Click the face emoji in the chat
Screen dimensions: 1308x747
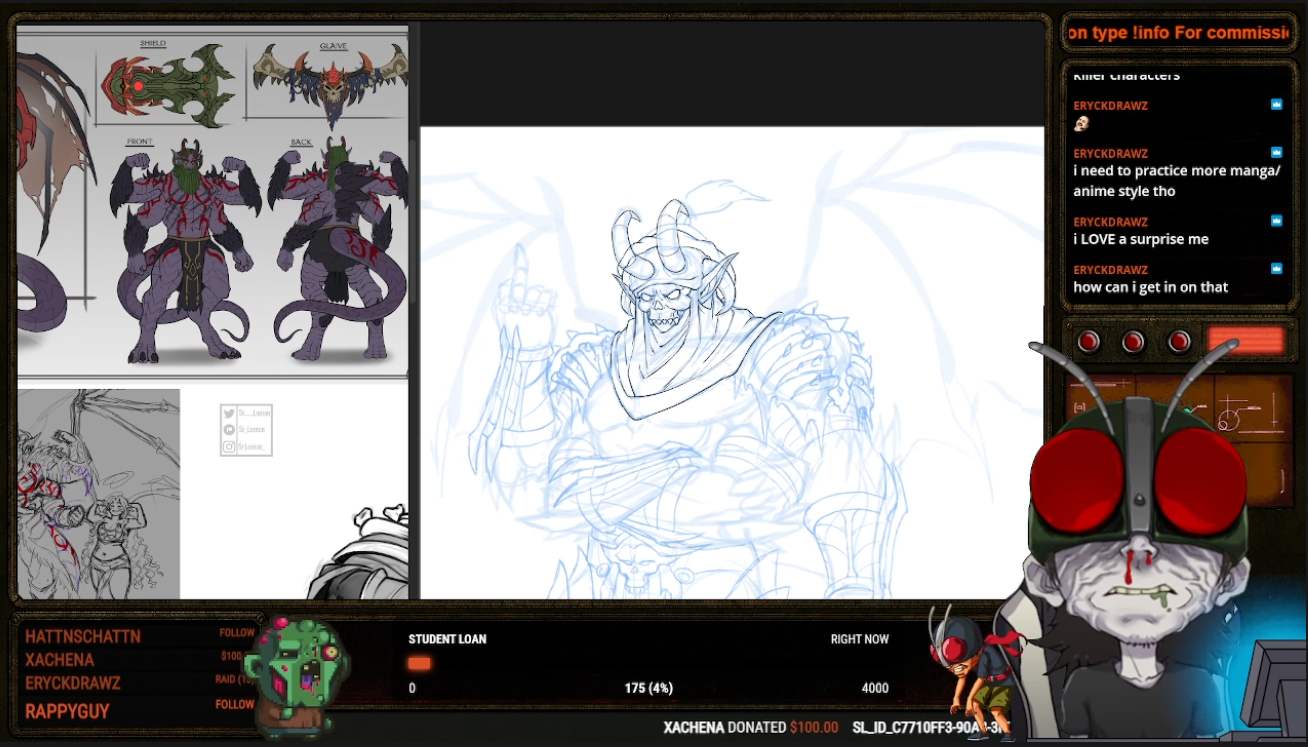click(1081, 124)
